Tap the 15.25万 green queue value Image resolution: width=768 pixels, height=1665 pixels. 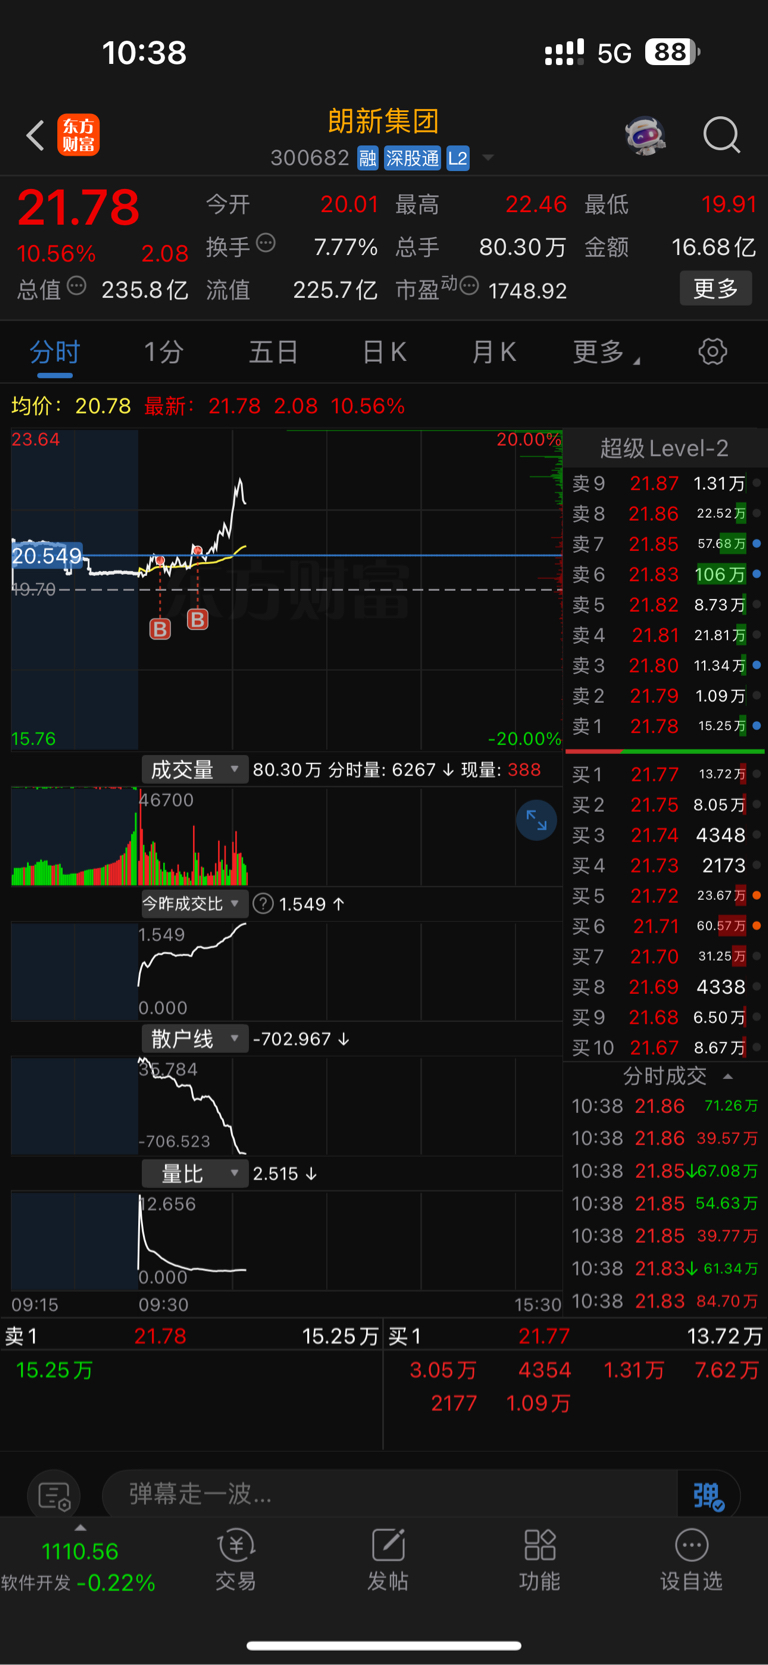[54, 1370]
